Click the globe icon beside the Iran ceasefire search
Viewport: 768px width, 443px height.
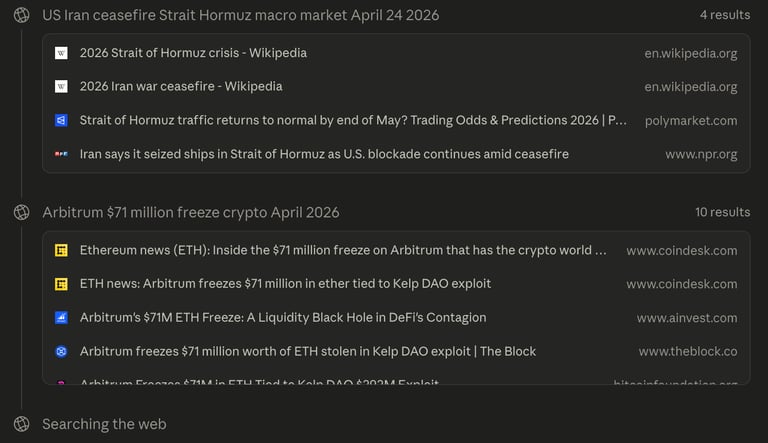(x=21, y=16)
